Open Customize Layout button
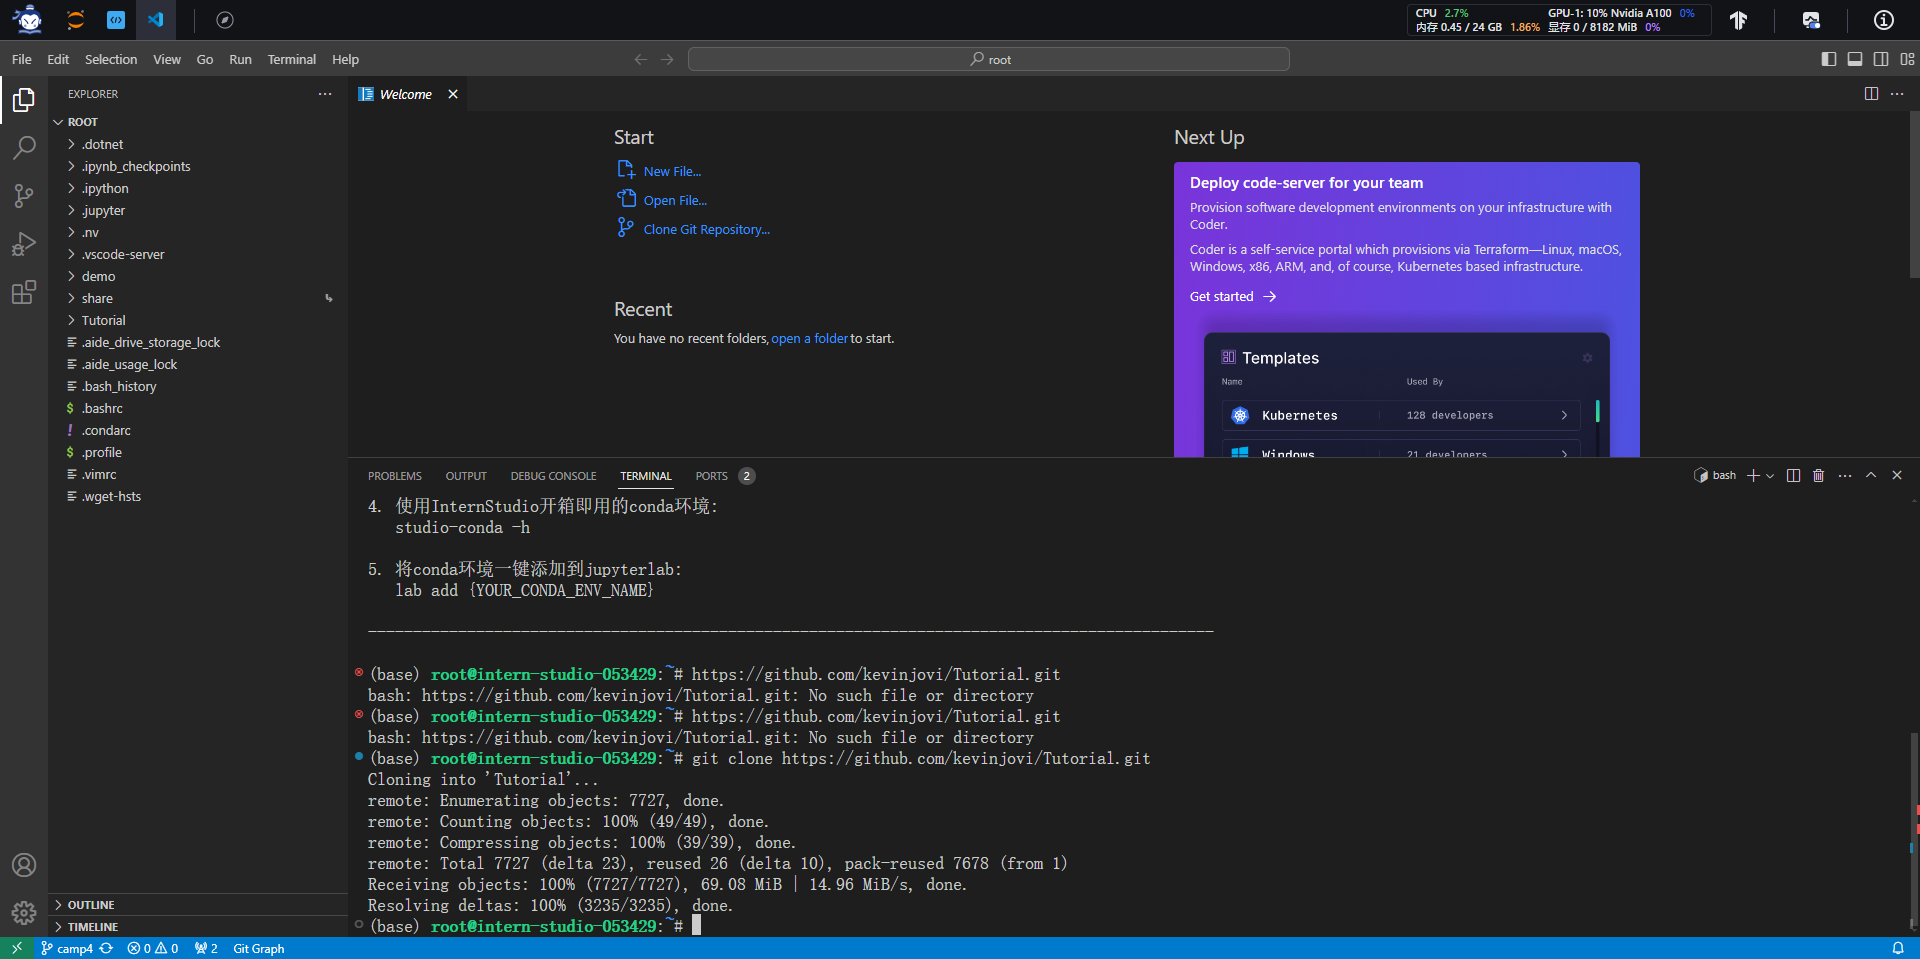Screen dimensions: 1920x959 click(x=1907, y=59)
